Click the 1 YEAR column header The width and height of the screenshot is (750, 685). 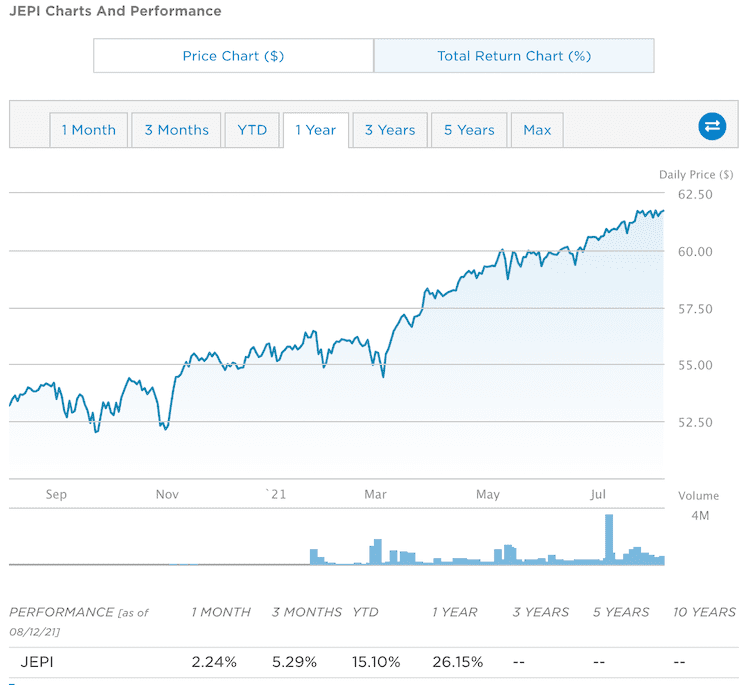pyautogui.click(x=455, y=612)
